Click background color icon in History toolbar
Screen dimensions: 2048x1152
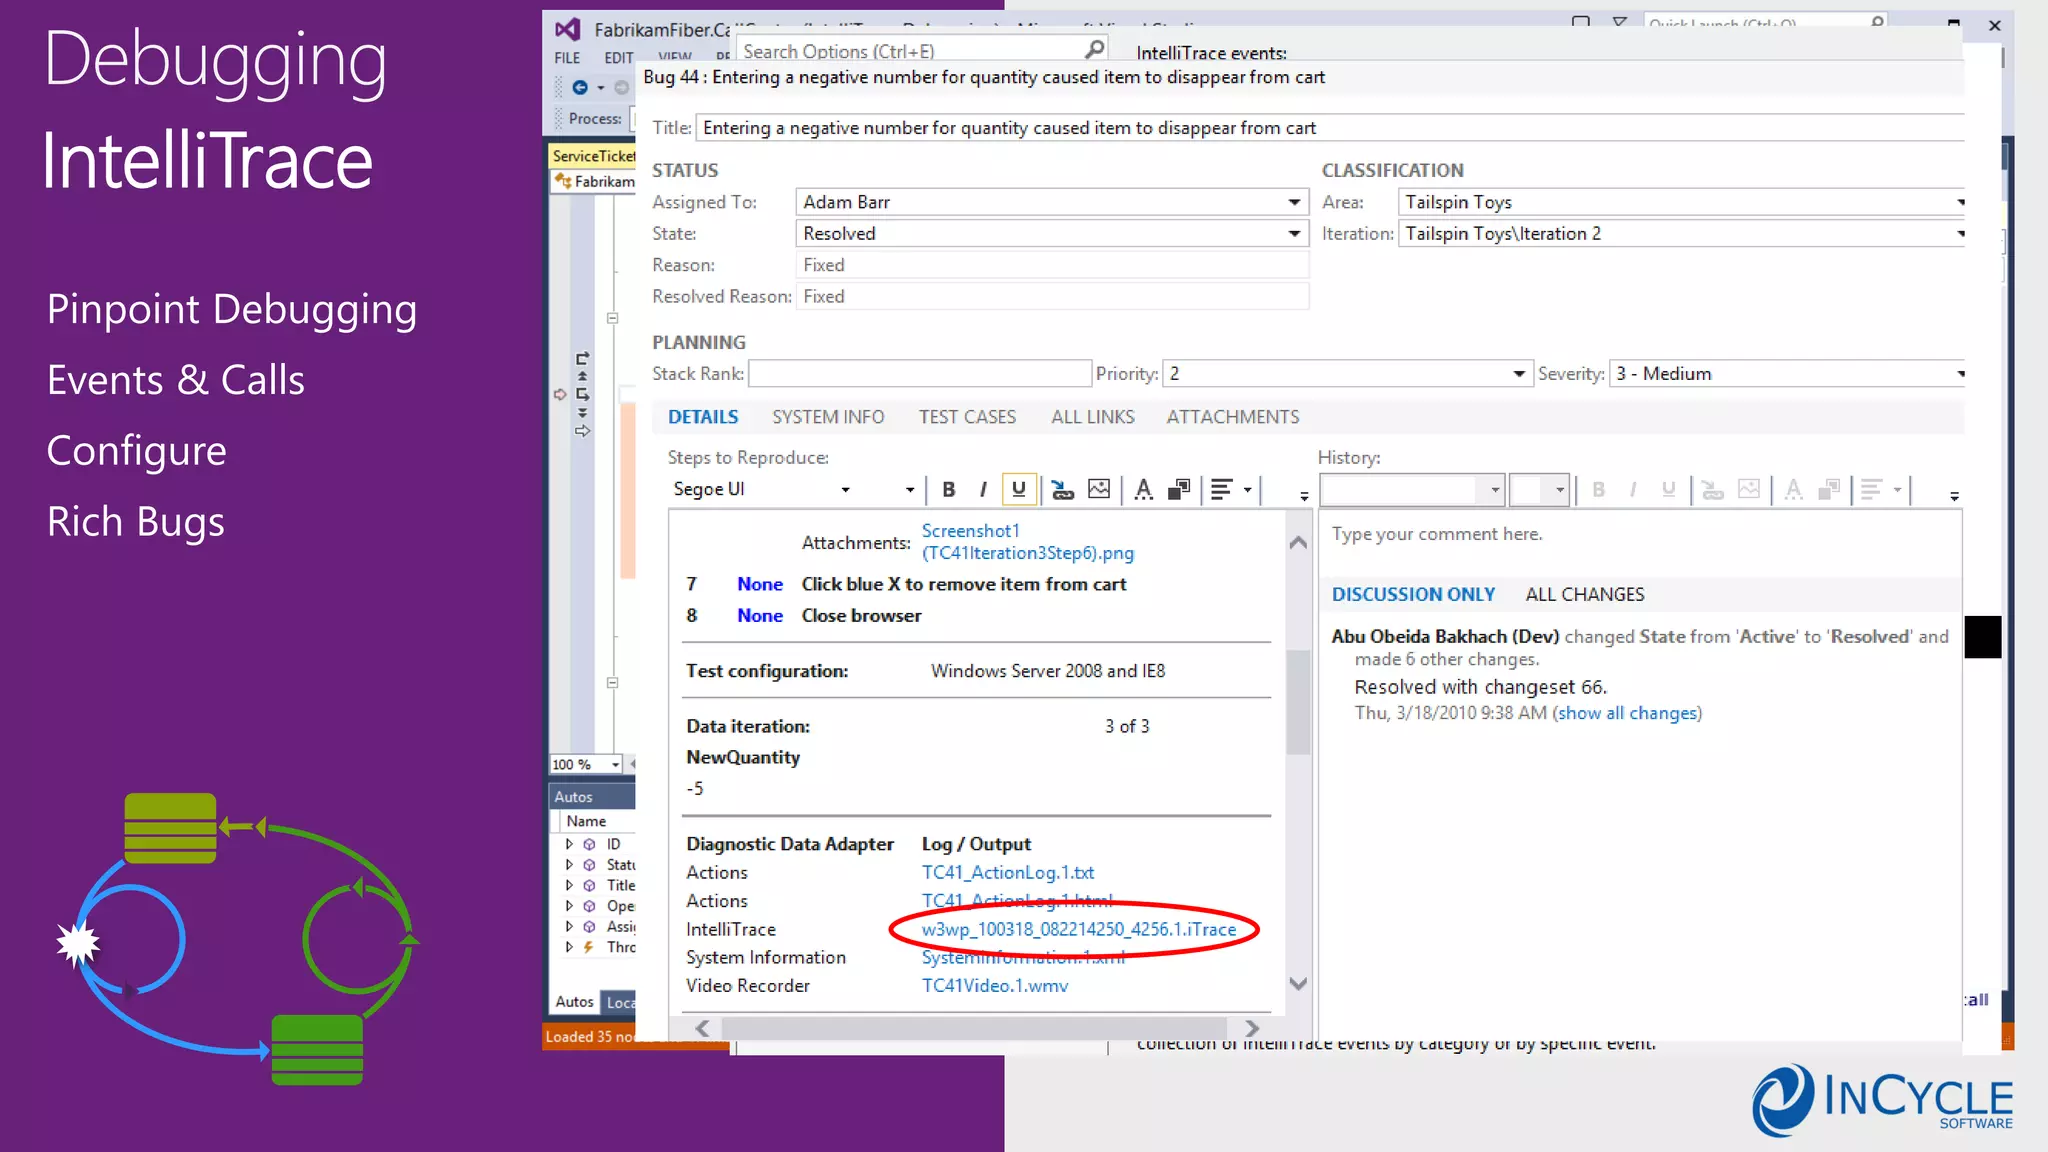1829,489
